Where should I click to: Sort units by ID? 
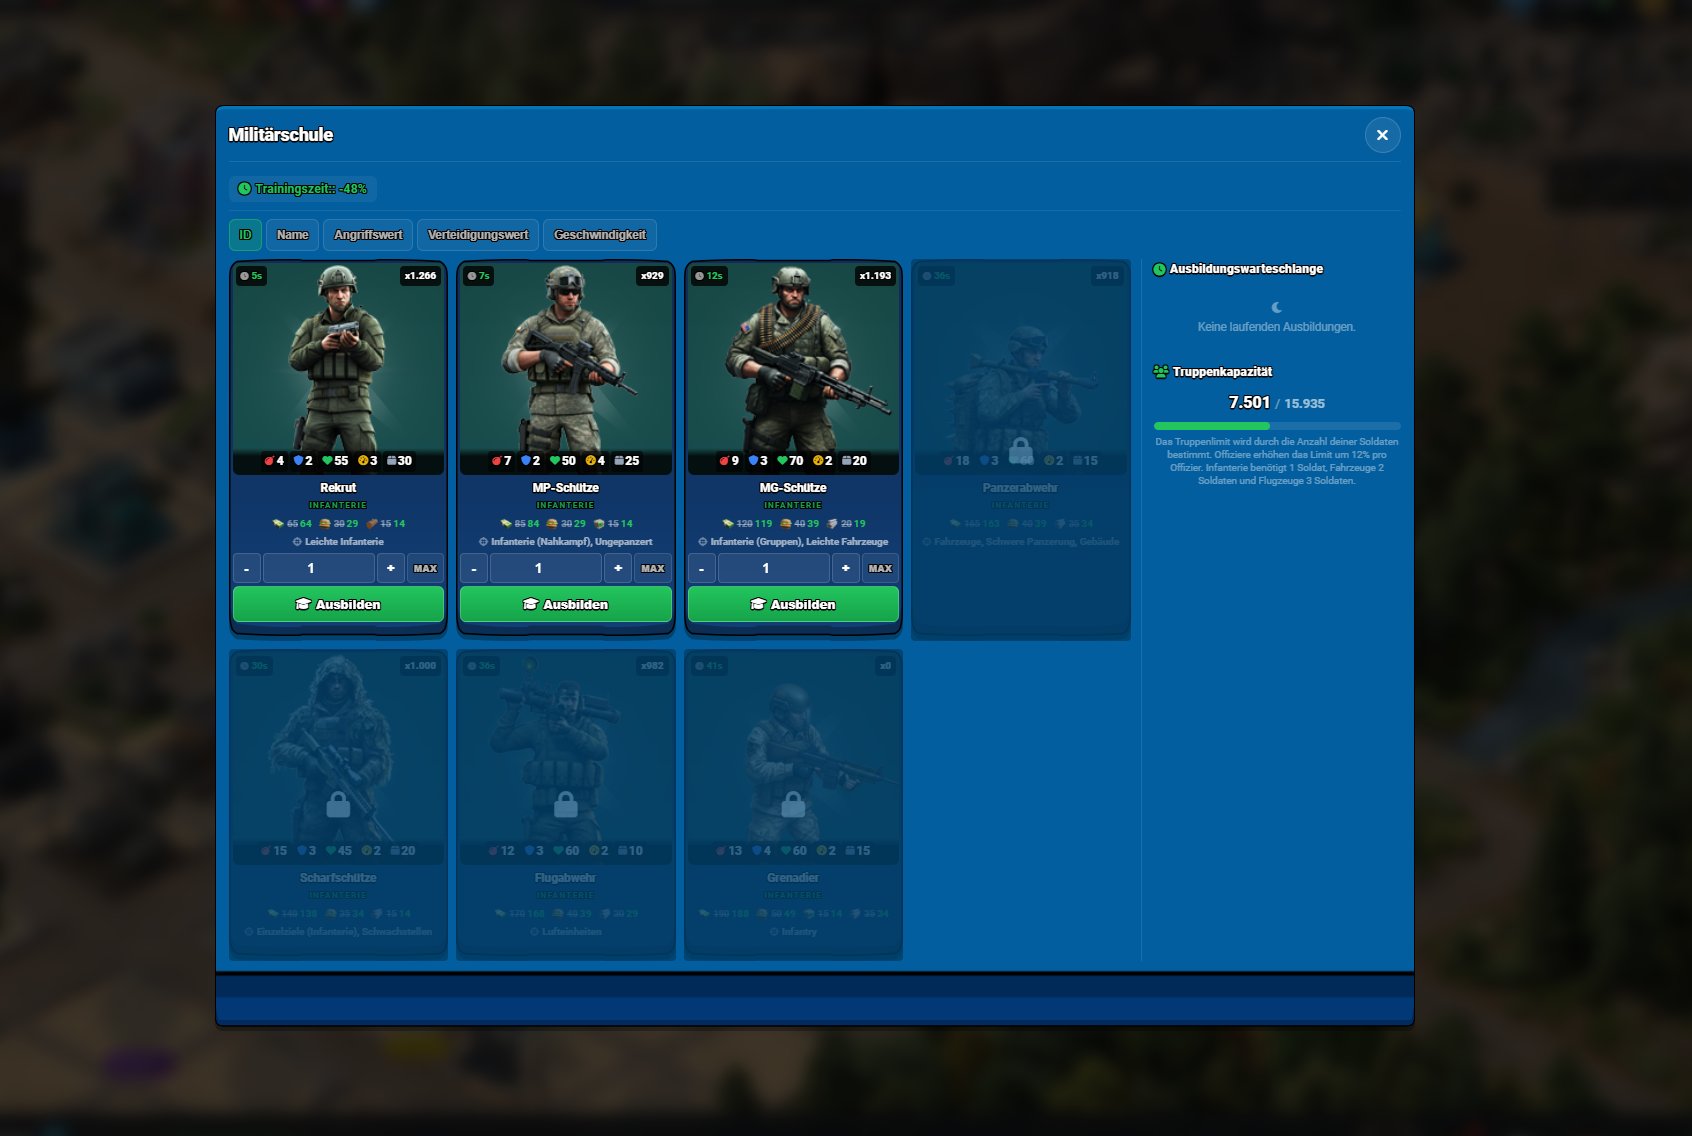[x=245, y=235]
